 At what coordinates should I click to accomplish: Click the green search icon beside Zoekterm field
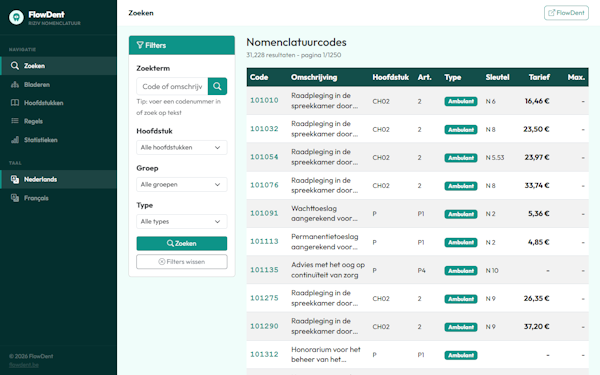(x=217, y=86)
